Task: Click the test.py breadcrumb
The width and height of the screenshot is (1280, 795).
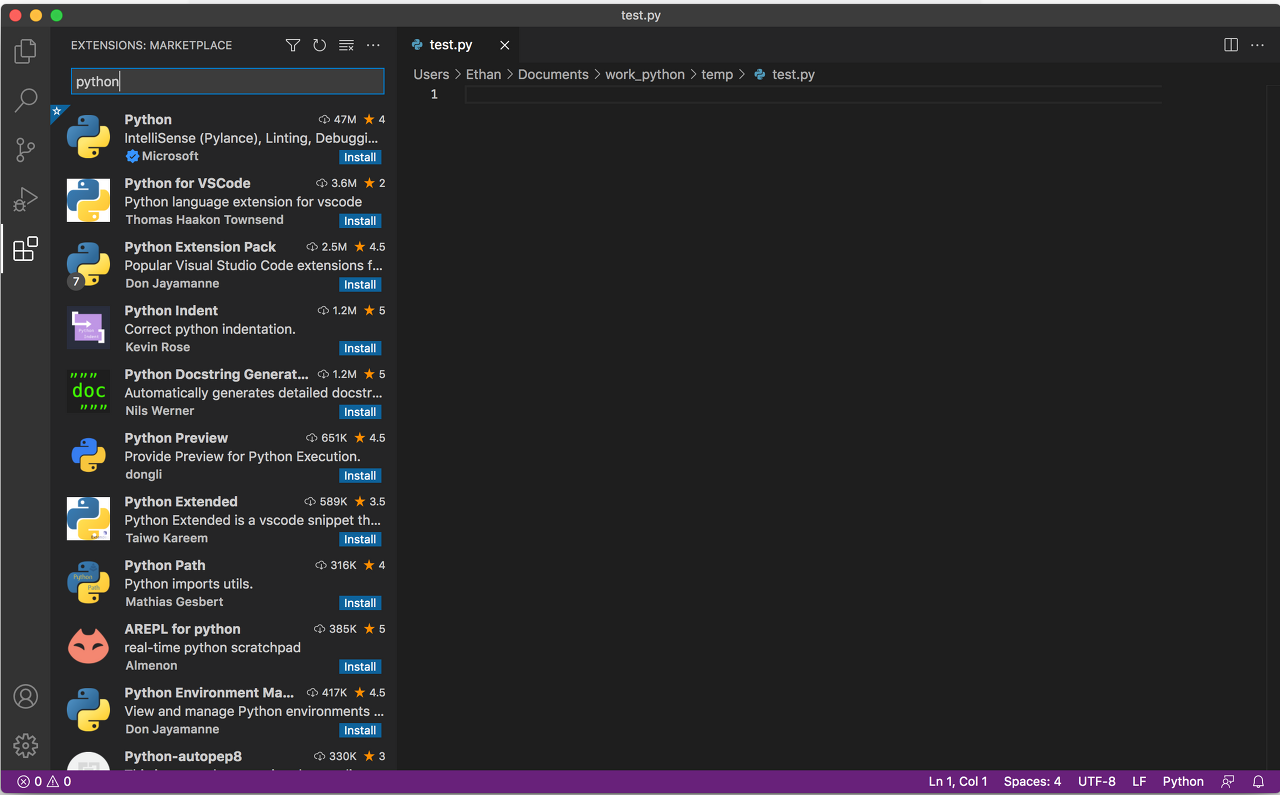Action: 793,75
